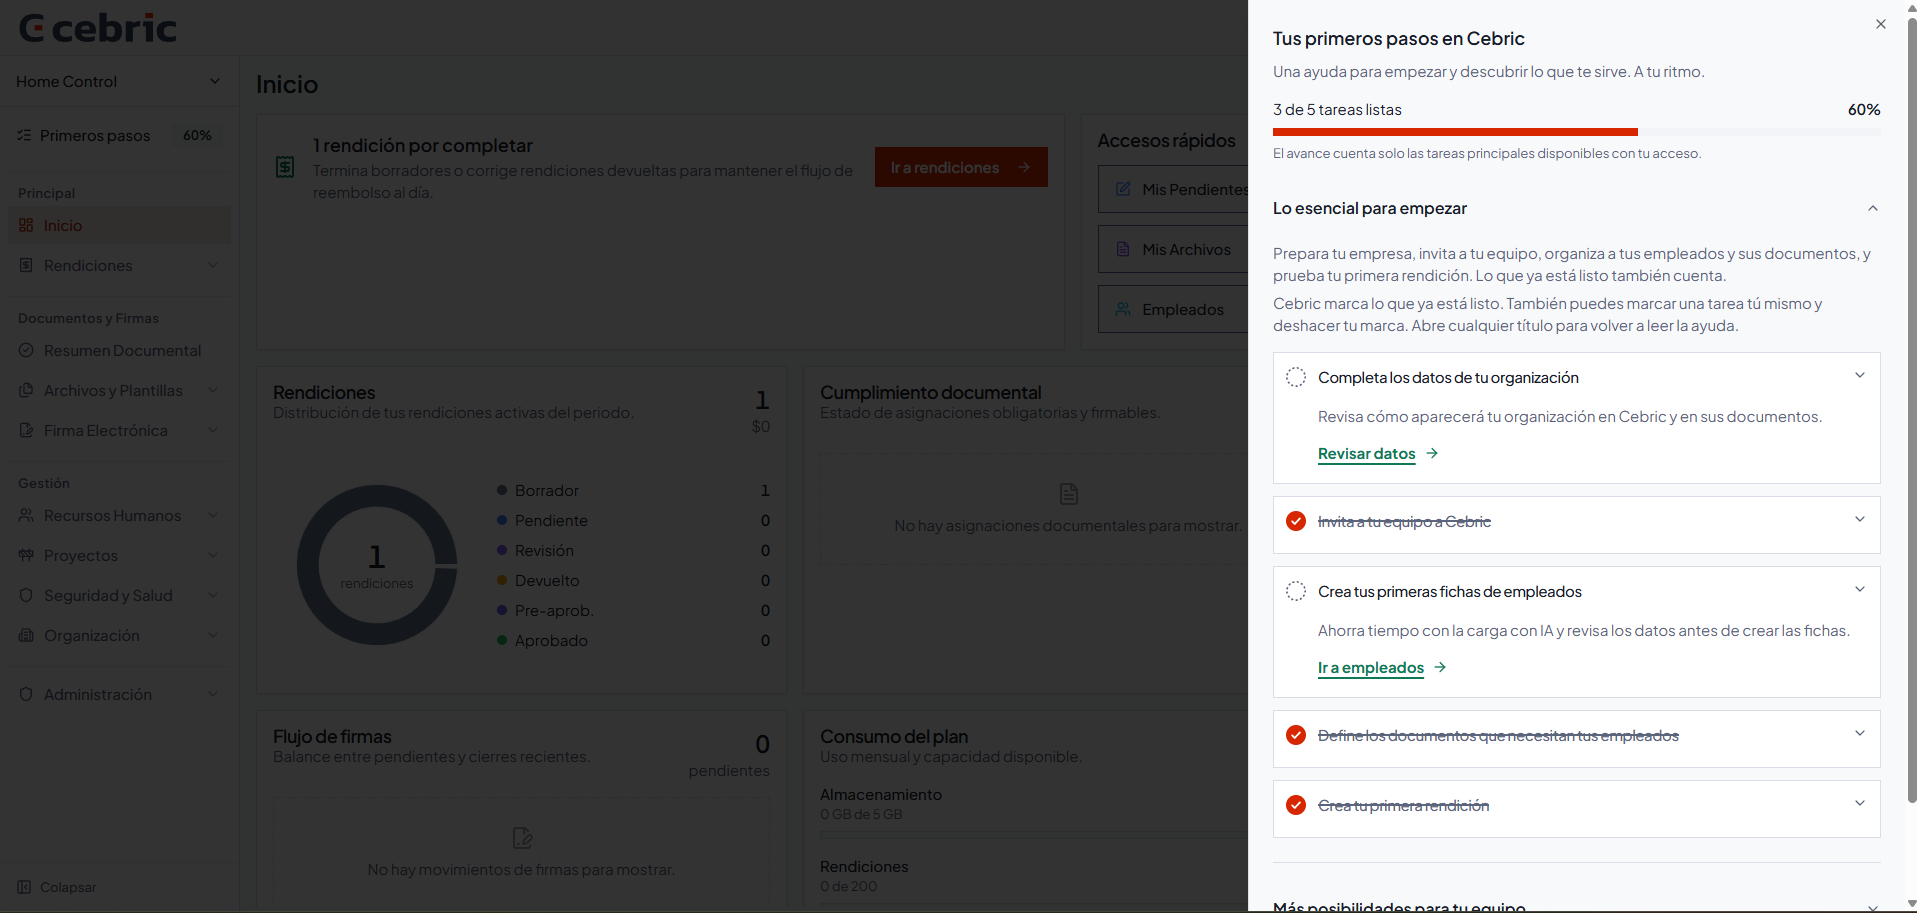Viewport: 1917px width, 913px height.
Task: Click the Colapsar sidebar icon
Action: [24, 887]
